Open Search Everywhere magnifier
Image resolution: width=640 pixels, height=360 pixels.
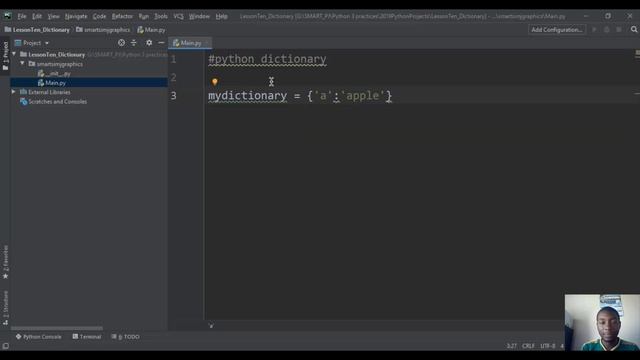634,29
